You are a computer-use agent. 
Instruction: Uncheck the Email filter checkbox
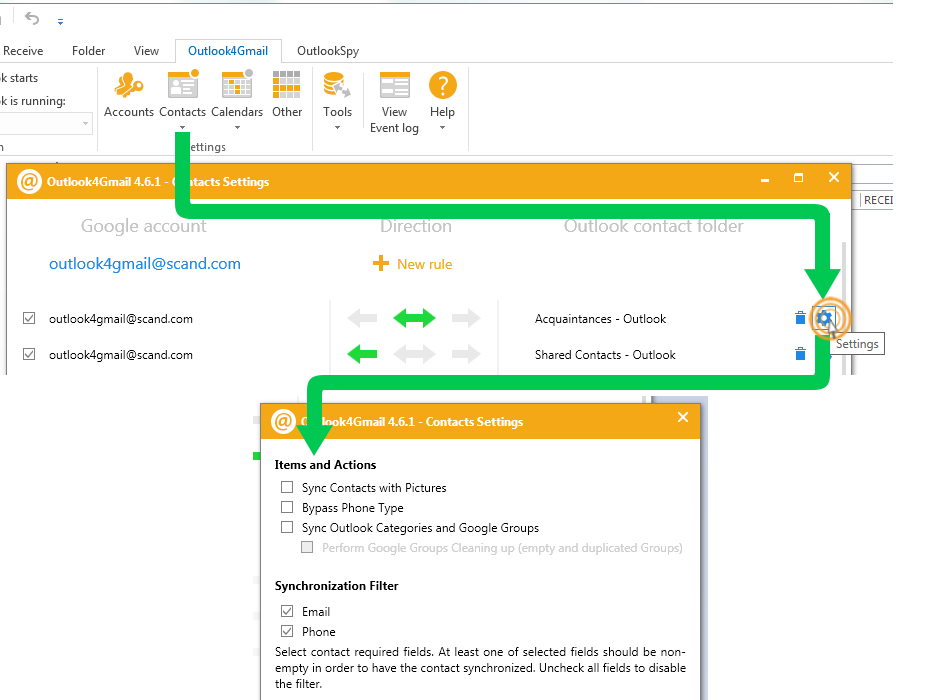[x=287, y=611]
